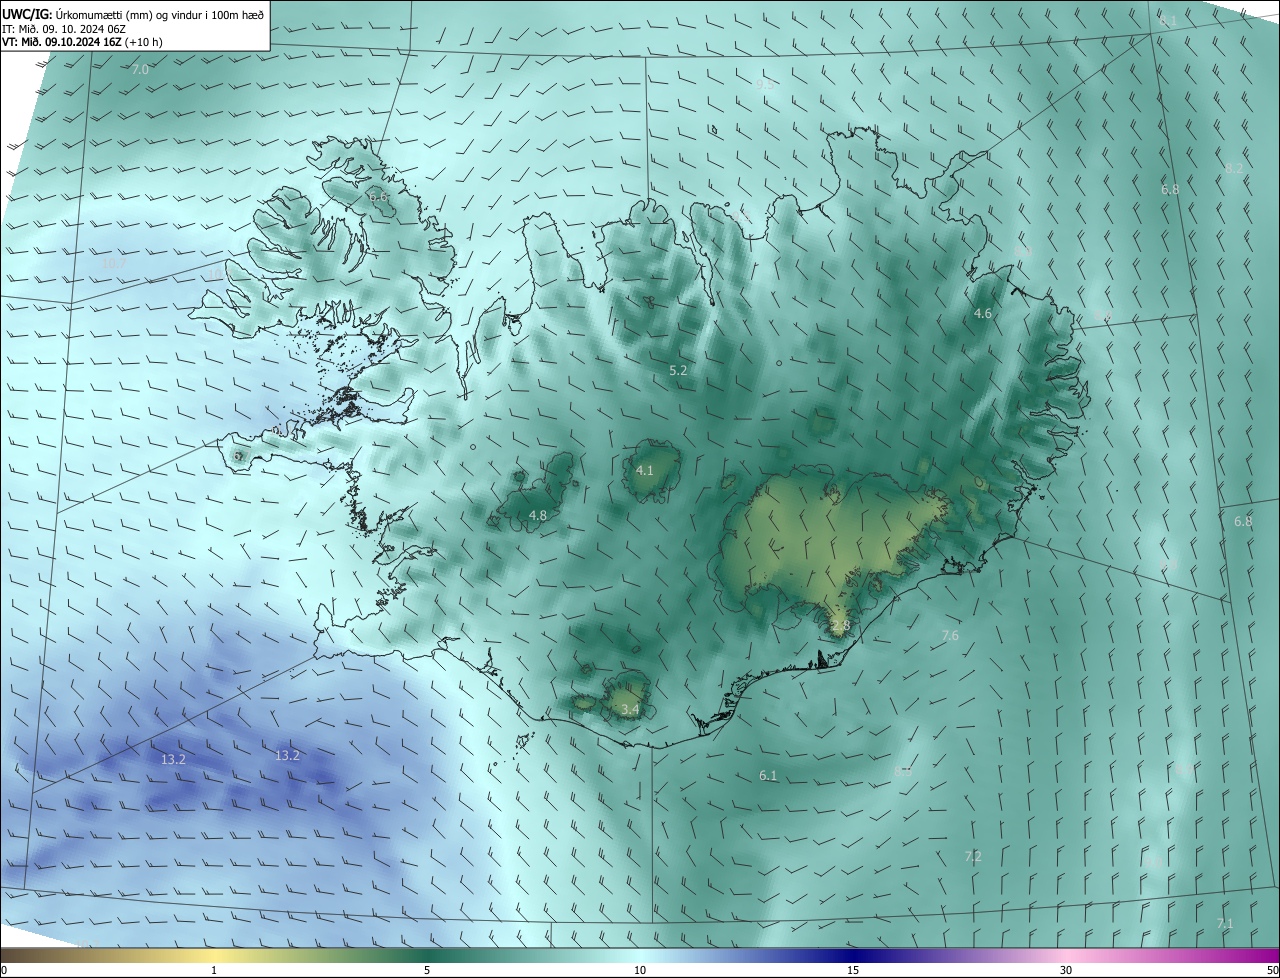Click the 50 tick on the colour scale
This screenshot has width=1280, height=978.
(x=1273, y=970)
